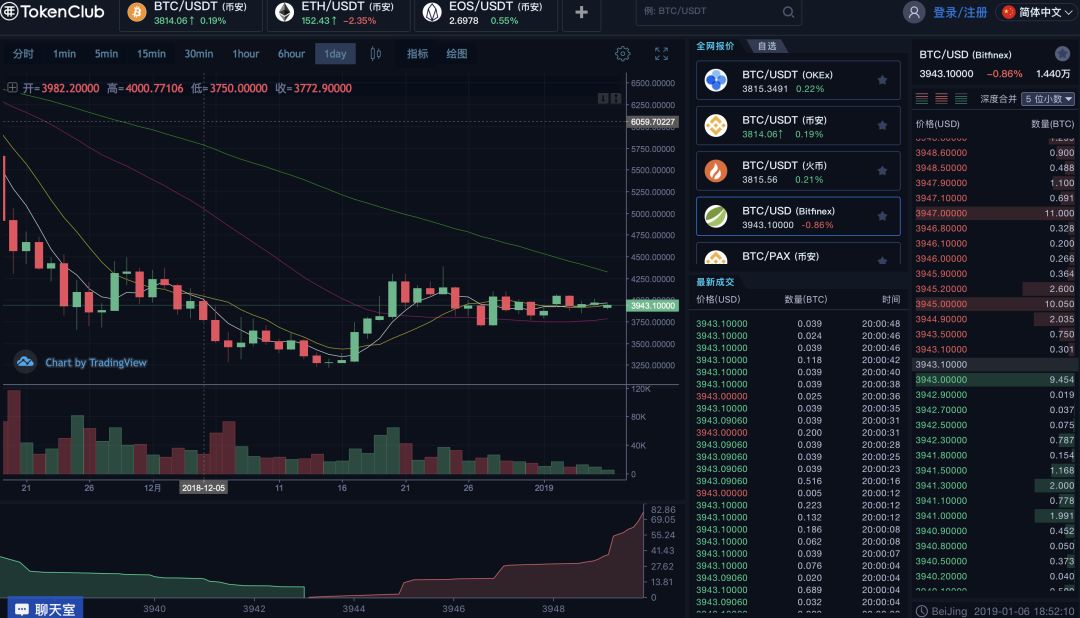1080x618 pixels.
Task: Toggle fullscreen chart mode
Action: pos(661,54)
